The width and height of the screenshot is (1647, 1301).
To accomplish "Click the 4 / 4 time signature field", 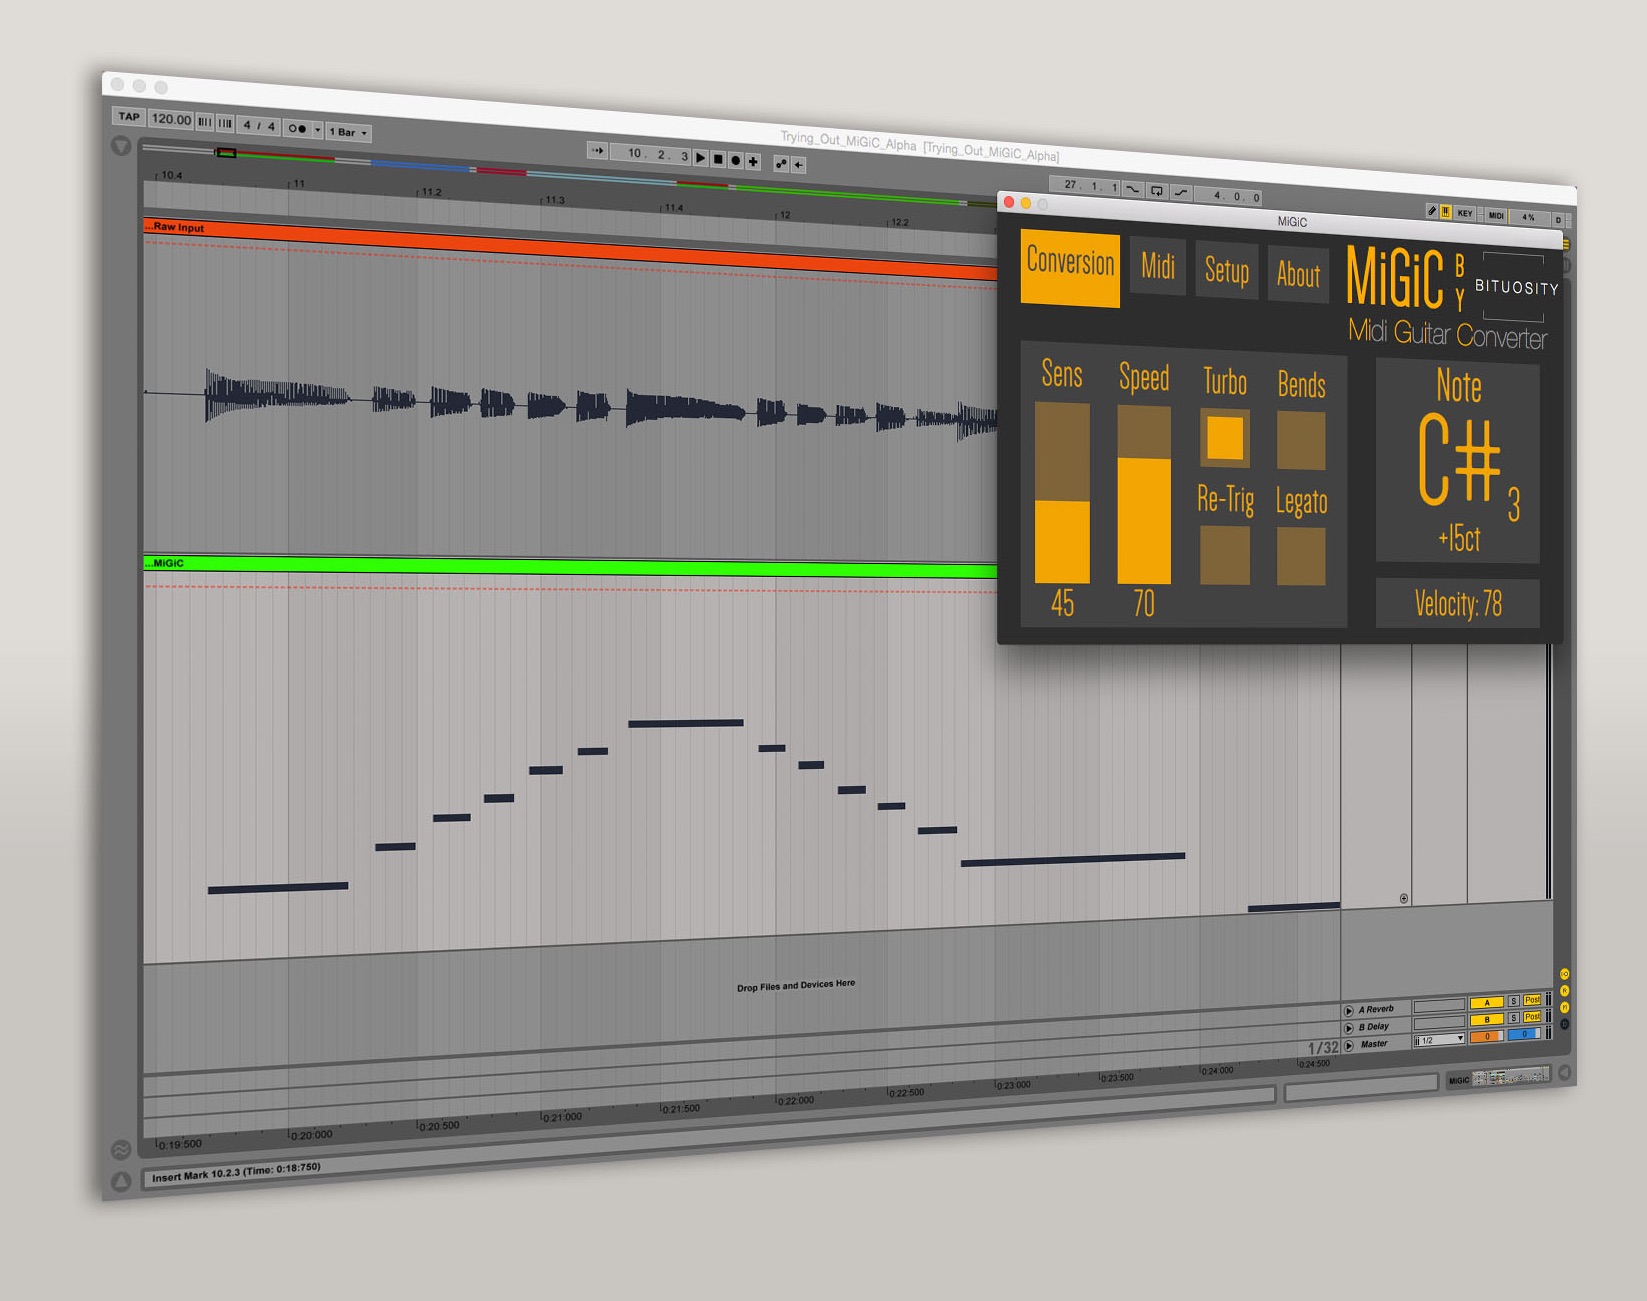I will click(x=259, y=126).
